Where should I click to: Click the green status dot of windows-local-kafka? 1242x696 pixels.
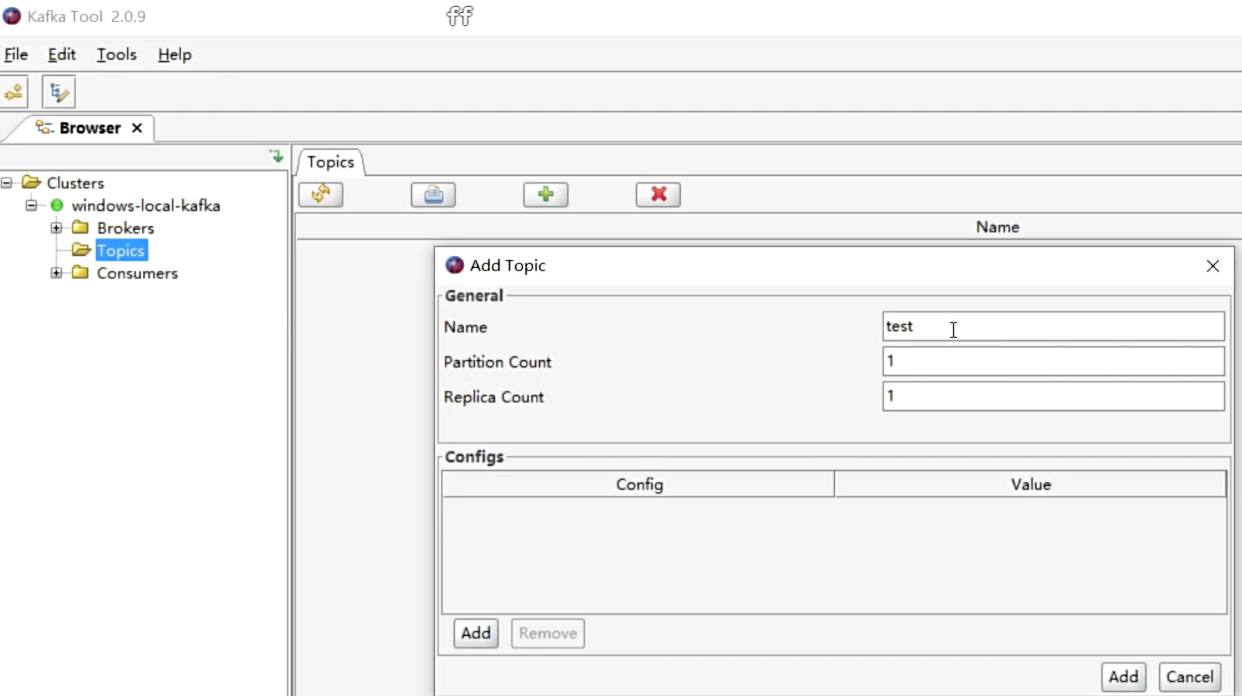57,206
